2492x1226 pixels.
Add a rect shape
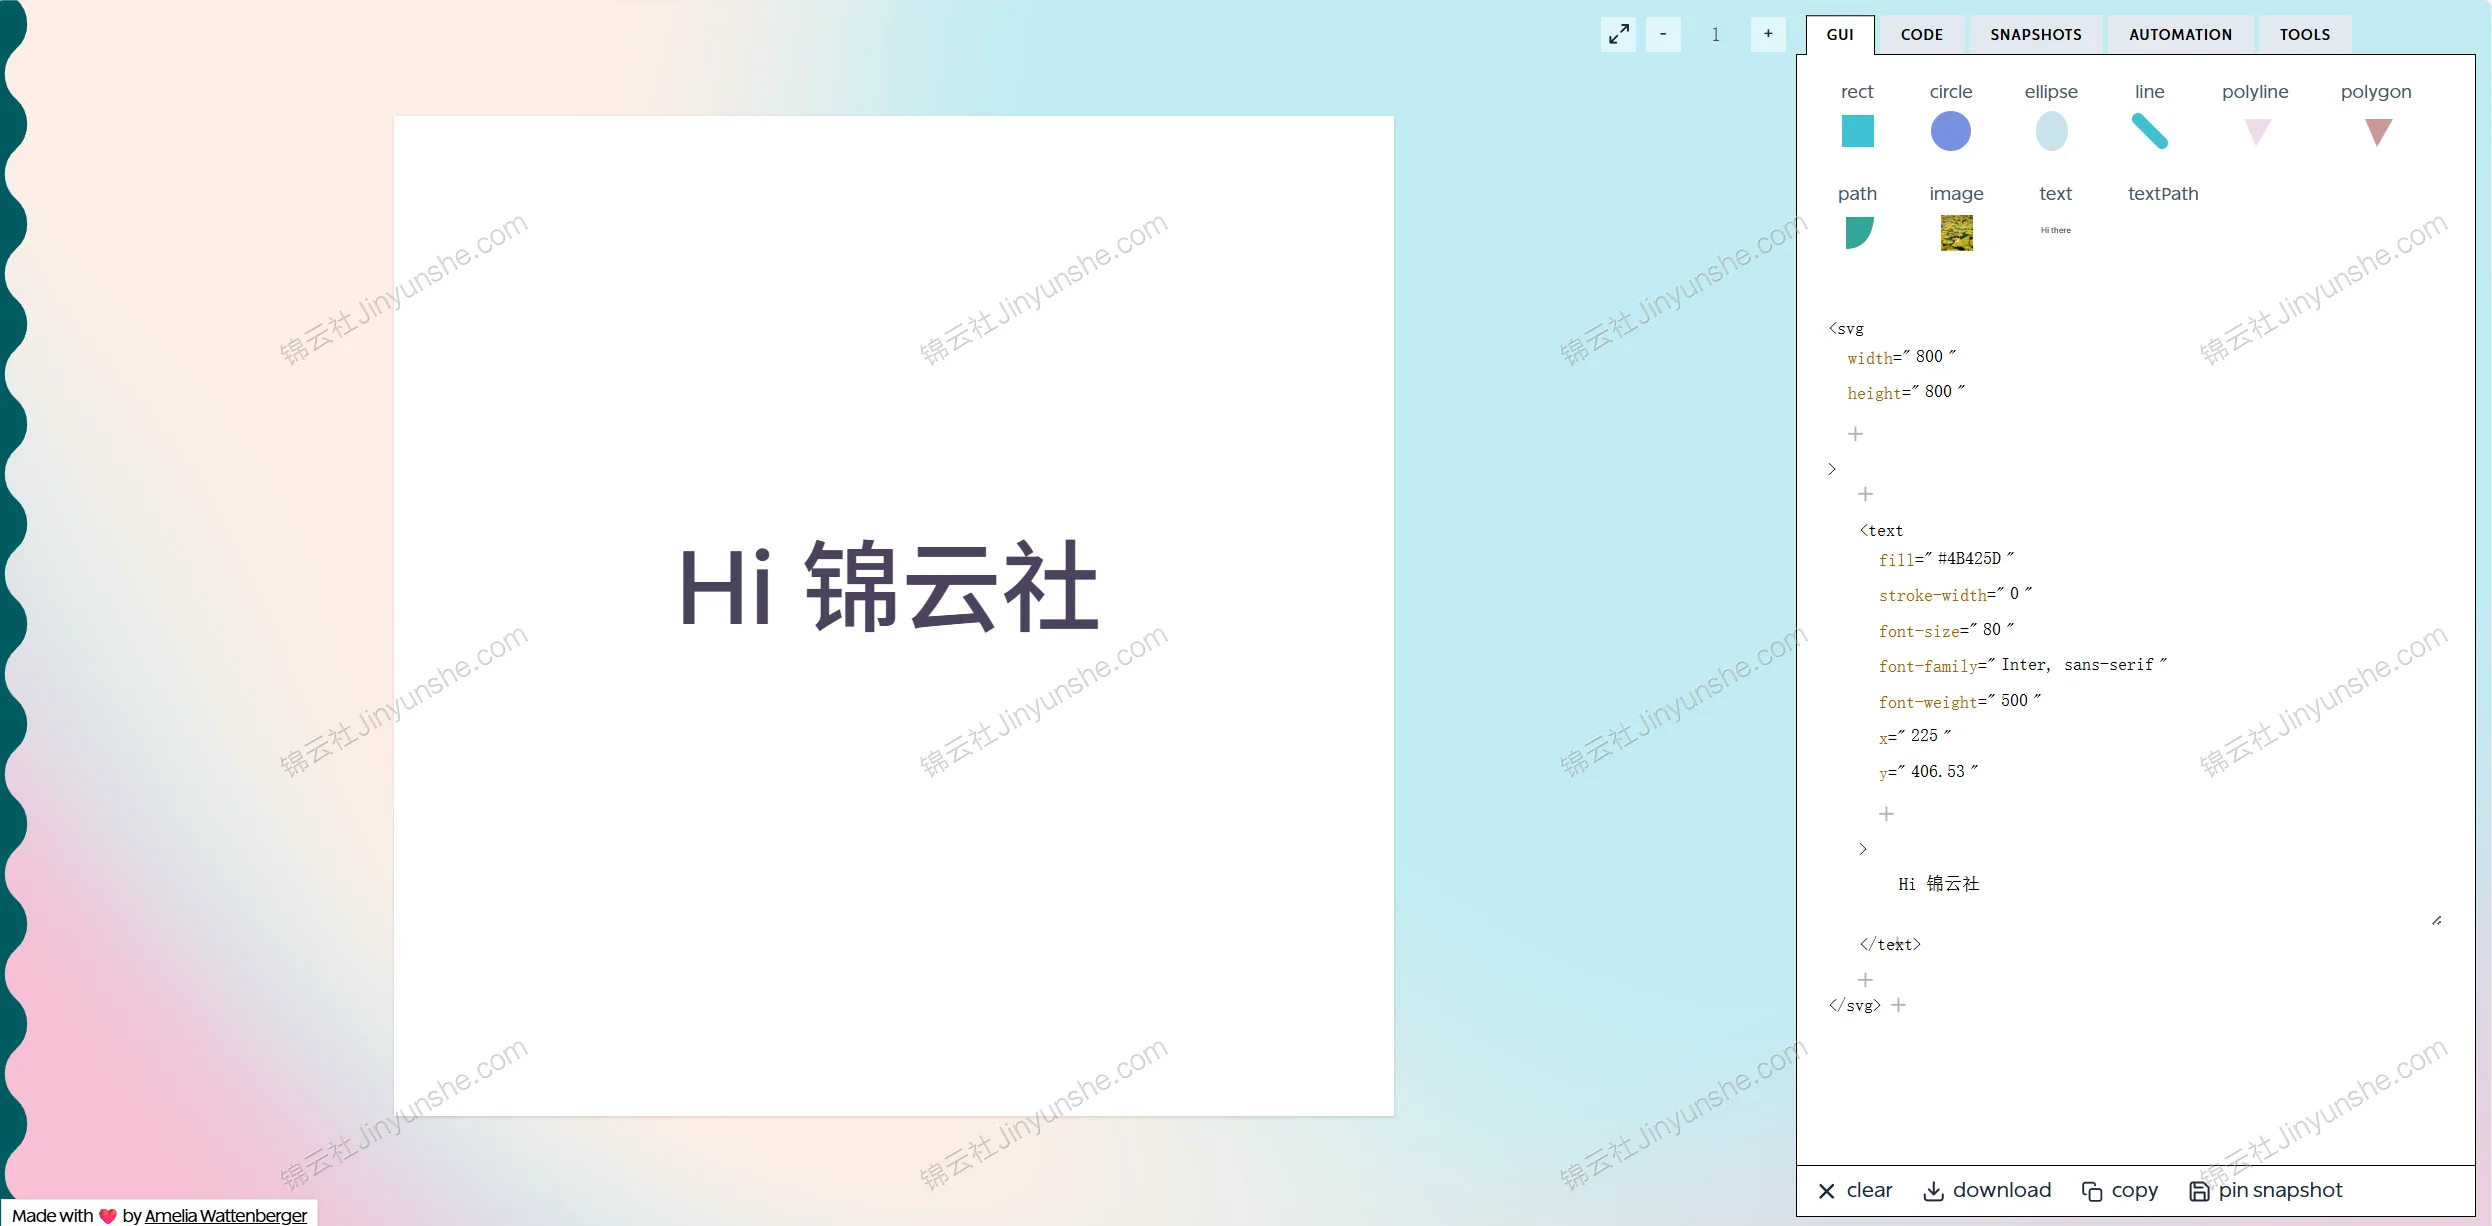pos(1857,117)
